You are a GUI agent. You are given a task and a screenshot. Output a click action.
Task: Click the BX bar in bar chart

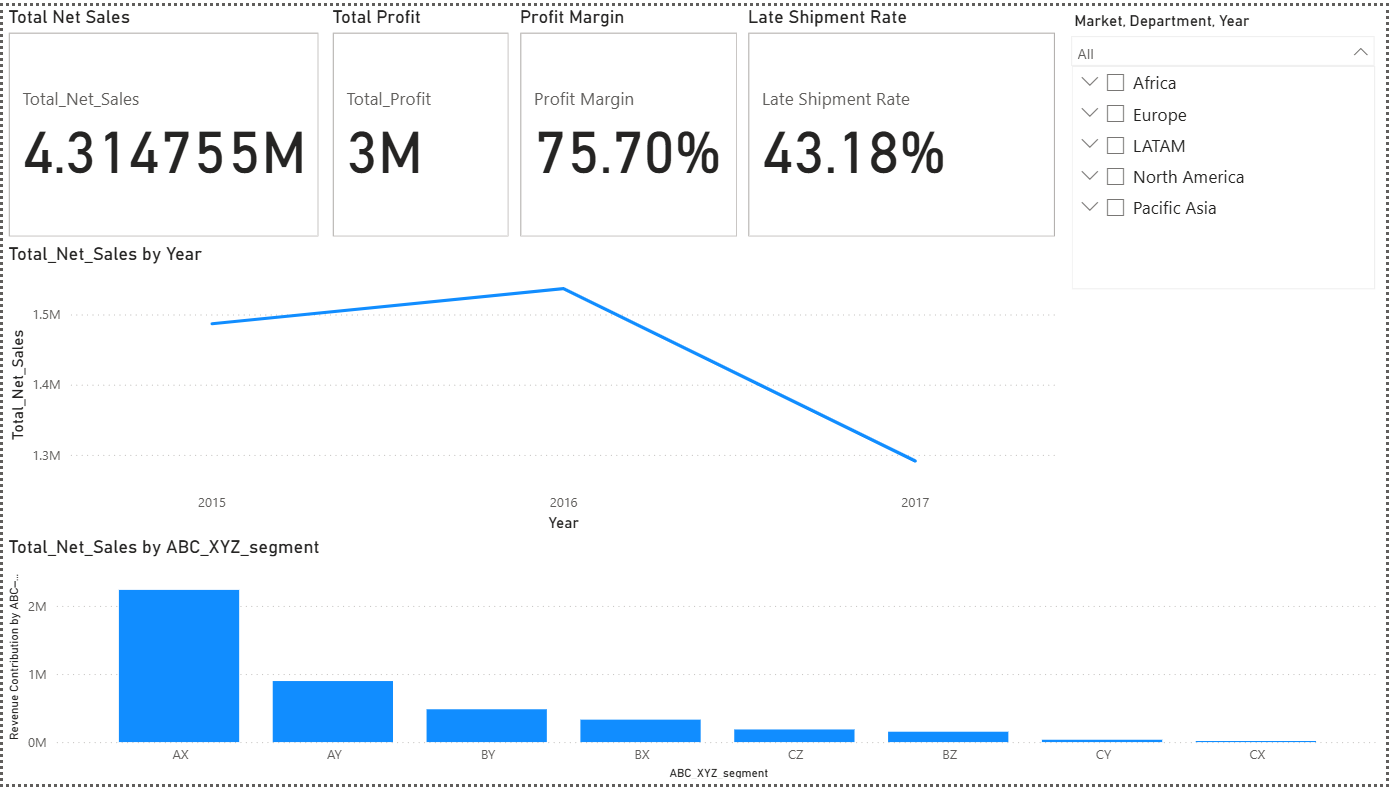coord(640,731)
